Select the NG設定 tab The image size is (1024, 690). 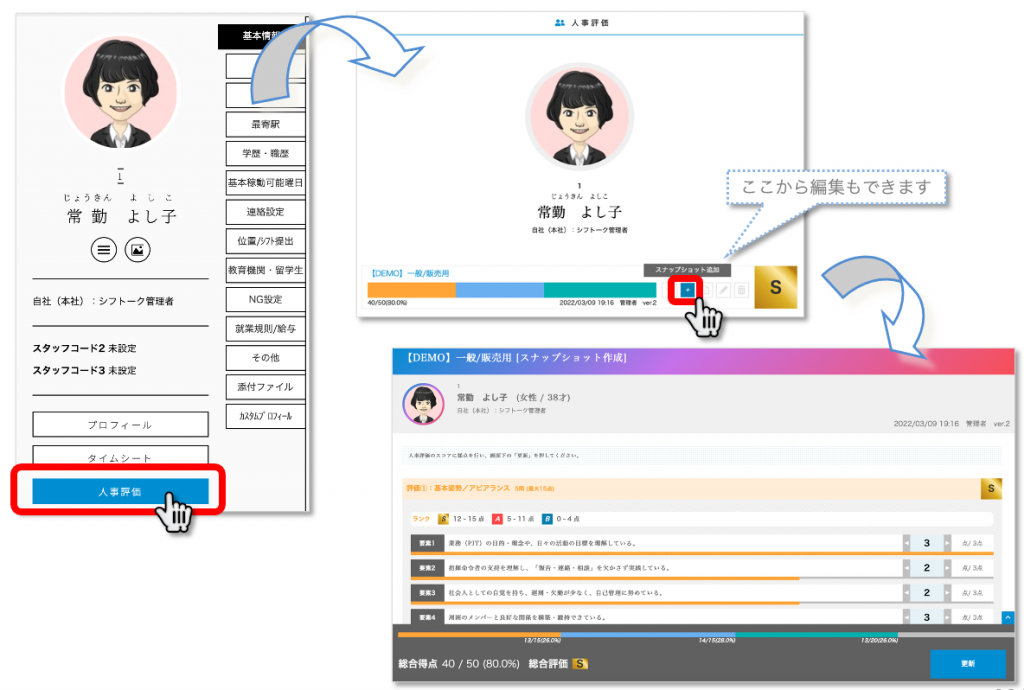(x=265, y=299)
